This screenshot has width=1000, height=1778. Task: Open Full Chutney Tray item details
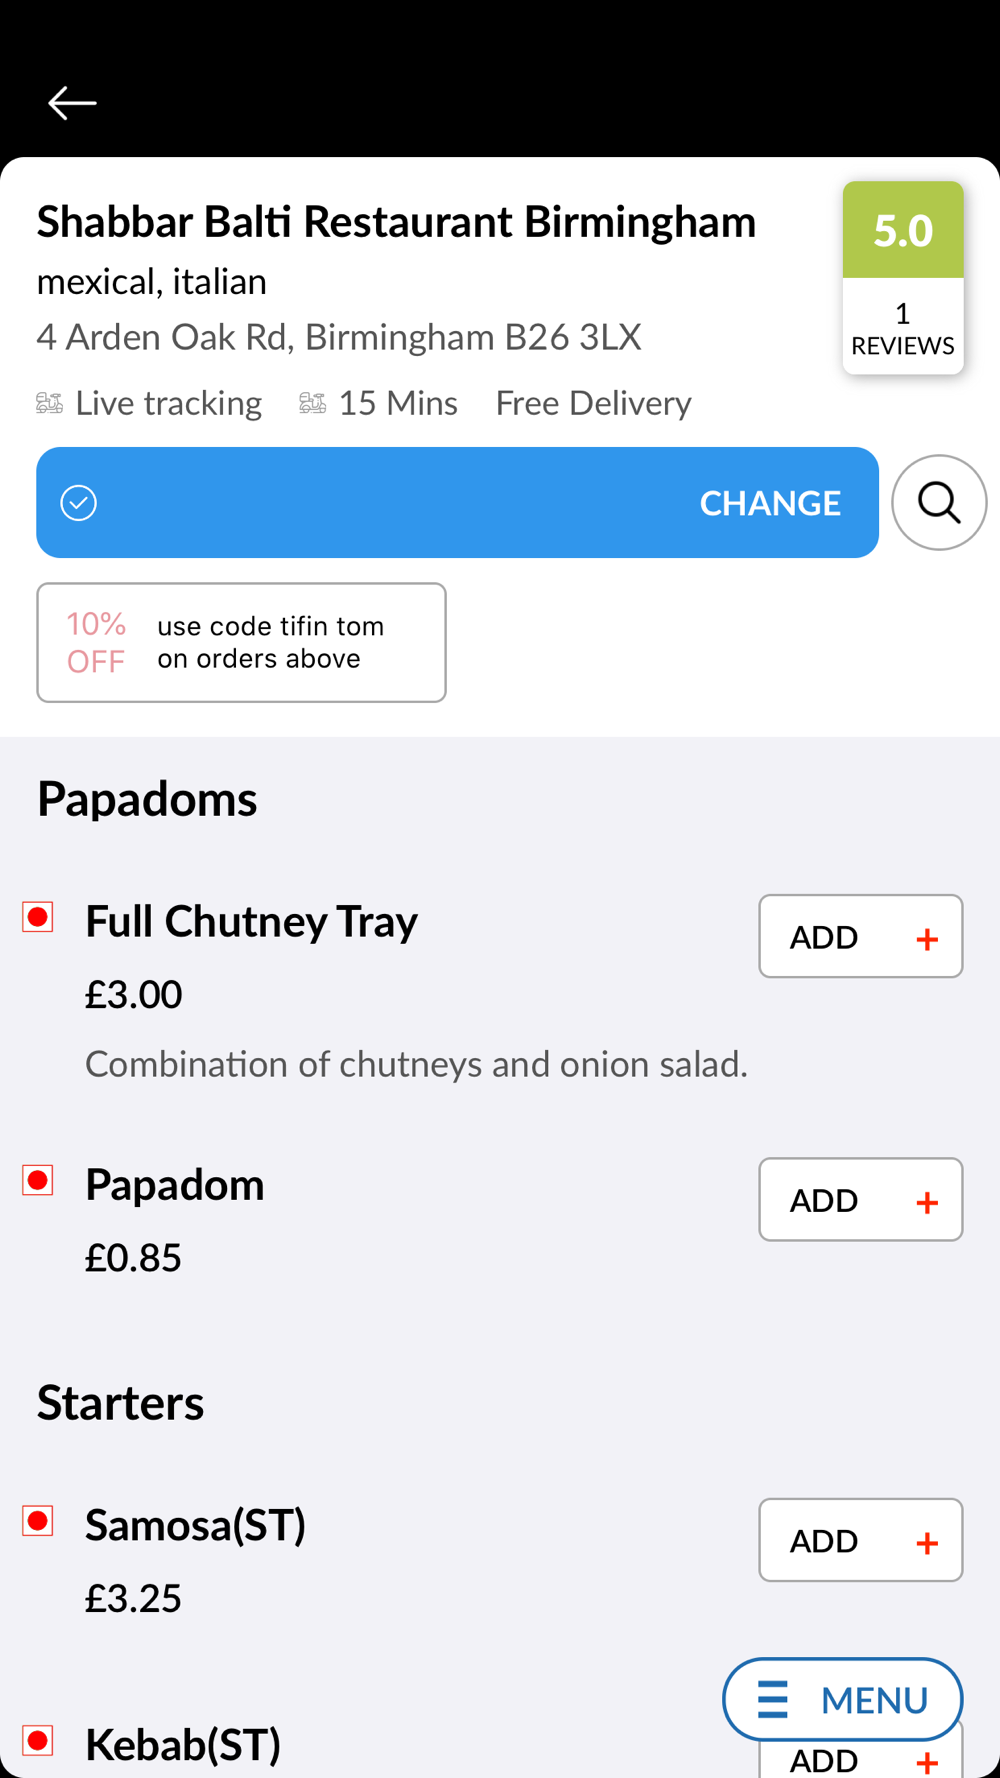[251, 921]
